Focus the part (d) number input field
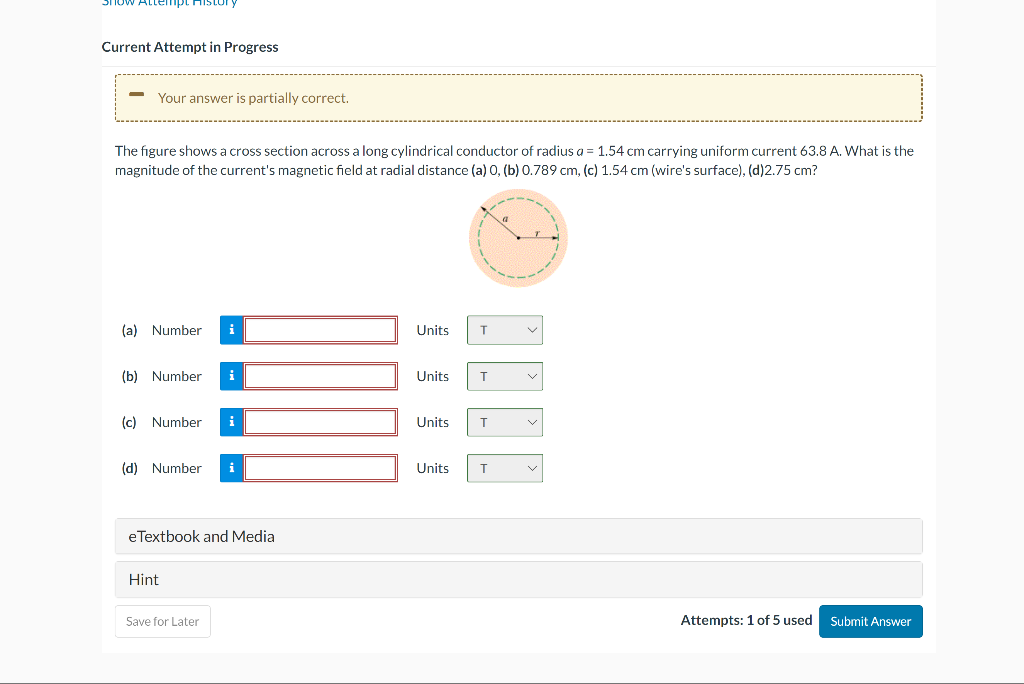1024x684 pixels. [320, 468]
